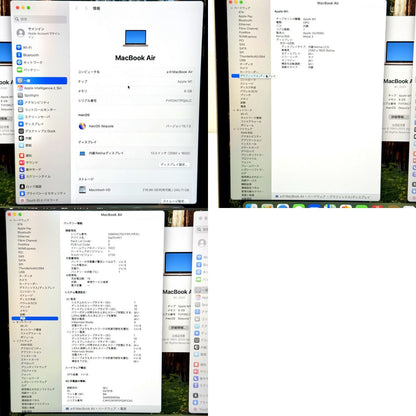Collapse Network section in the Apple M1 graphics window
Screen dimensions: 416x416
tap(234, 110)
